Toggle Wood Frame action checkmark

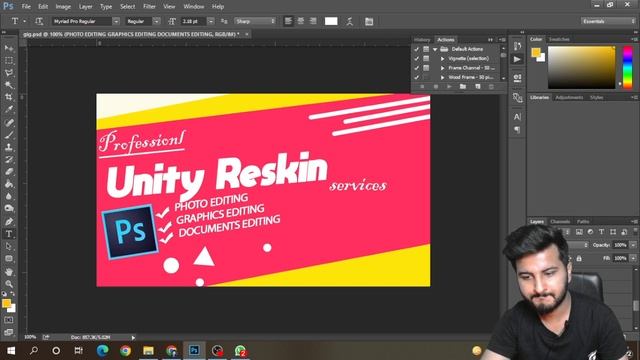(417, 77)
